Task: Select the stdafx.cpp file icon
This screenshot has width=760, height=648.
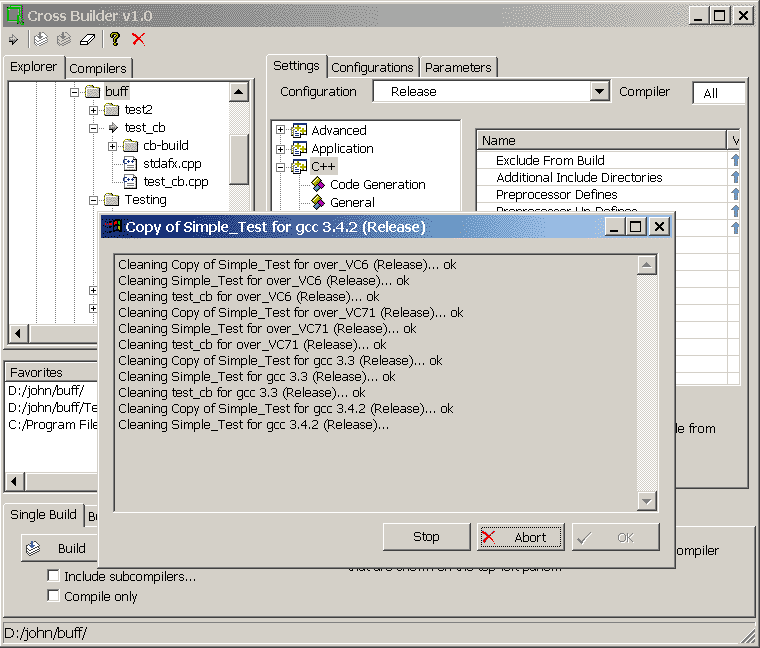Action: (x=130, y=164)
